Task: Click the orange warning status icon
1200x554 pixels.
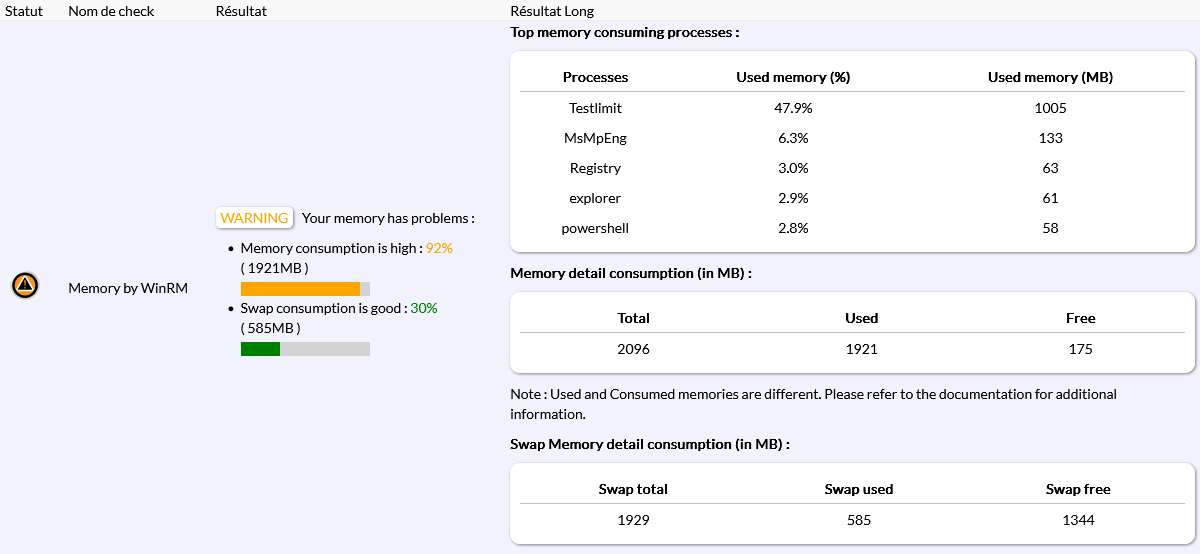Action: coord(25,286)
